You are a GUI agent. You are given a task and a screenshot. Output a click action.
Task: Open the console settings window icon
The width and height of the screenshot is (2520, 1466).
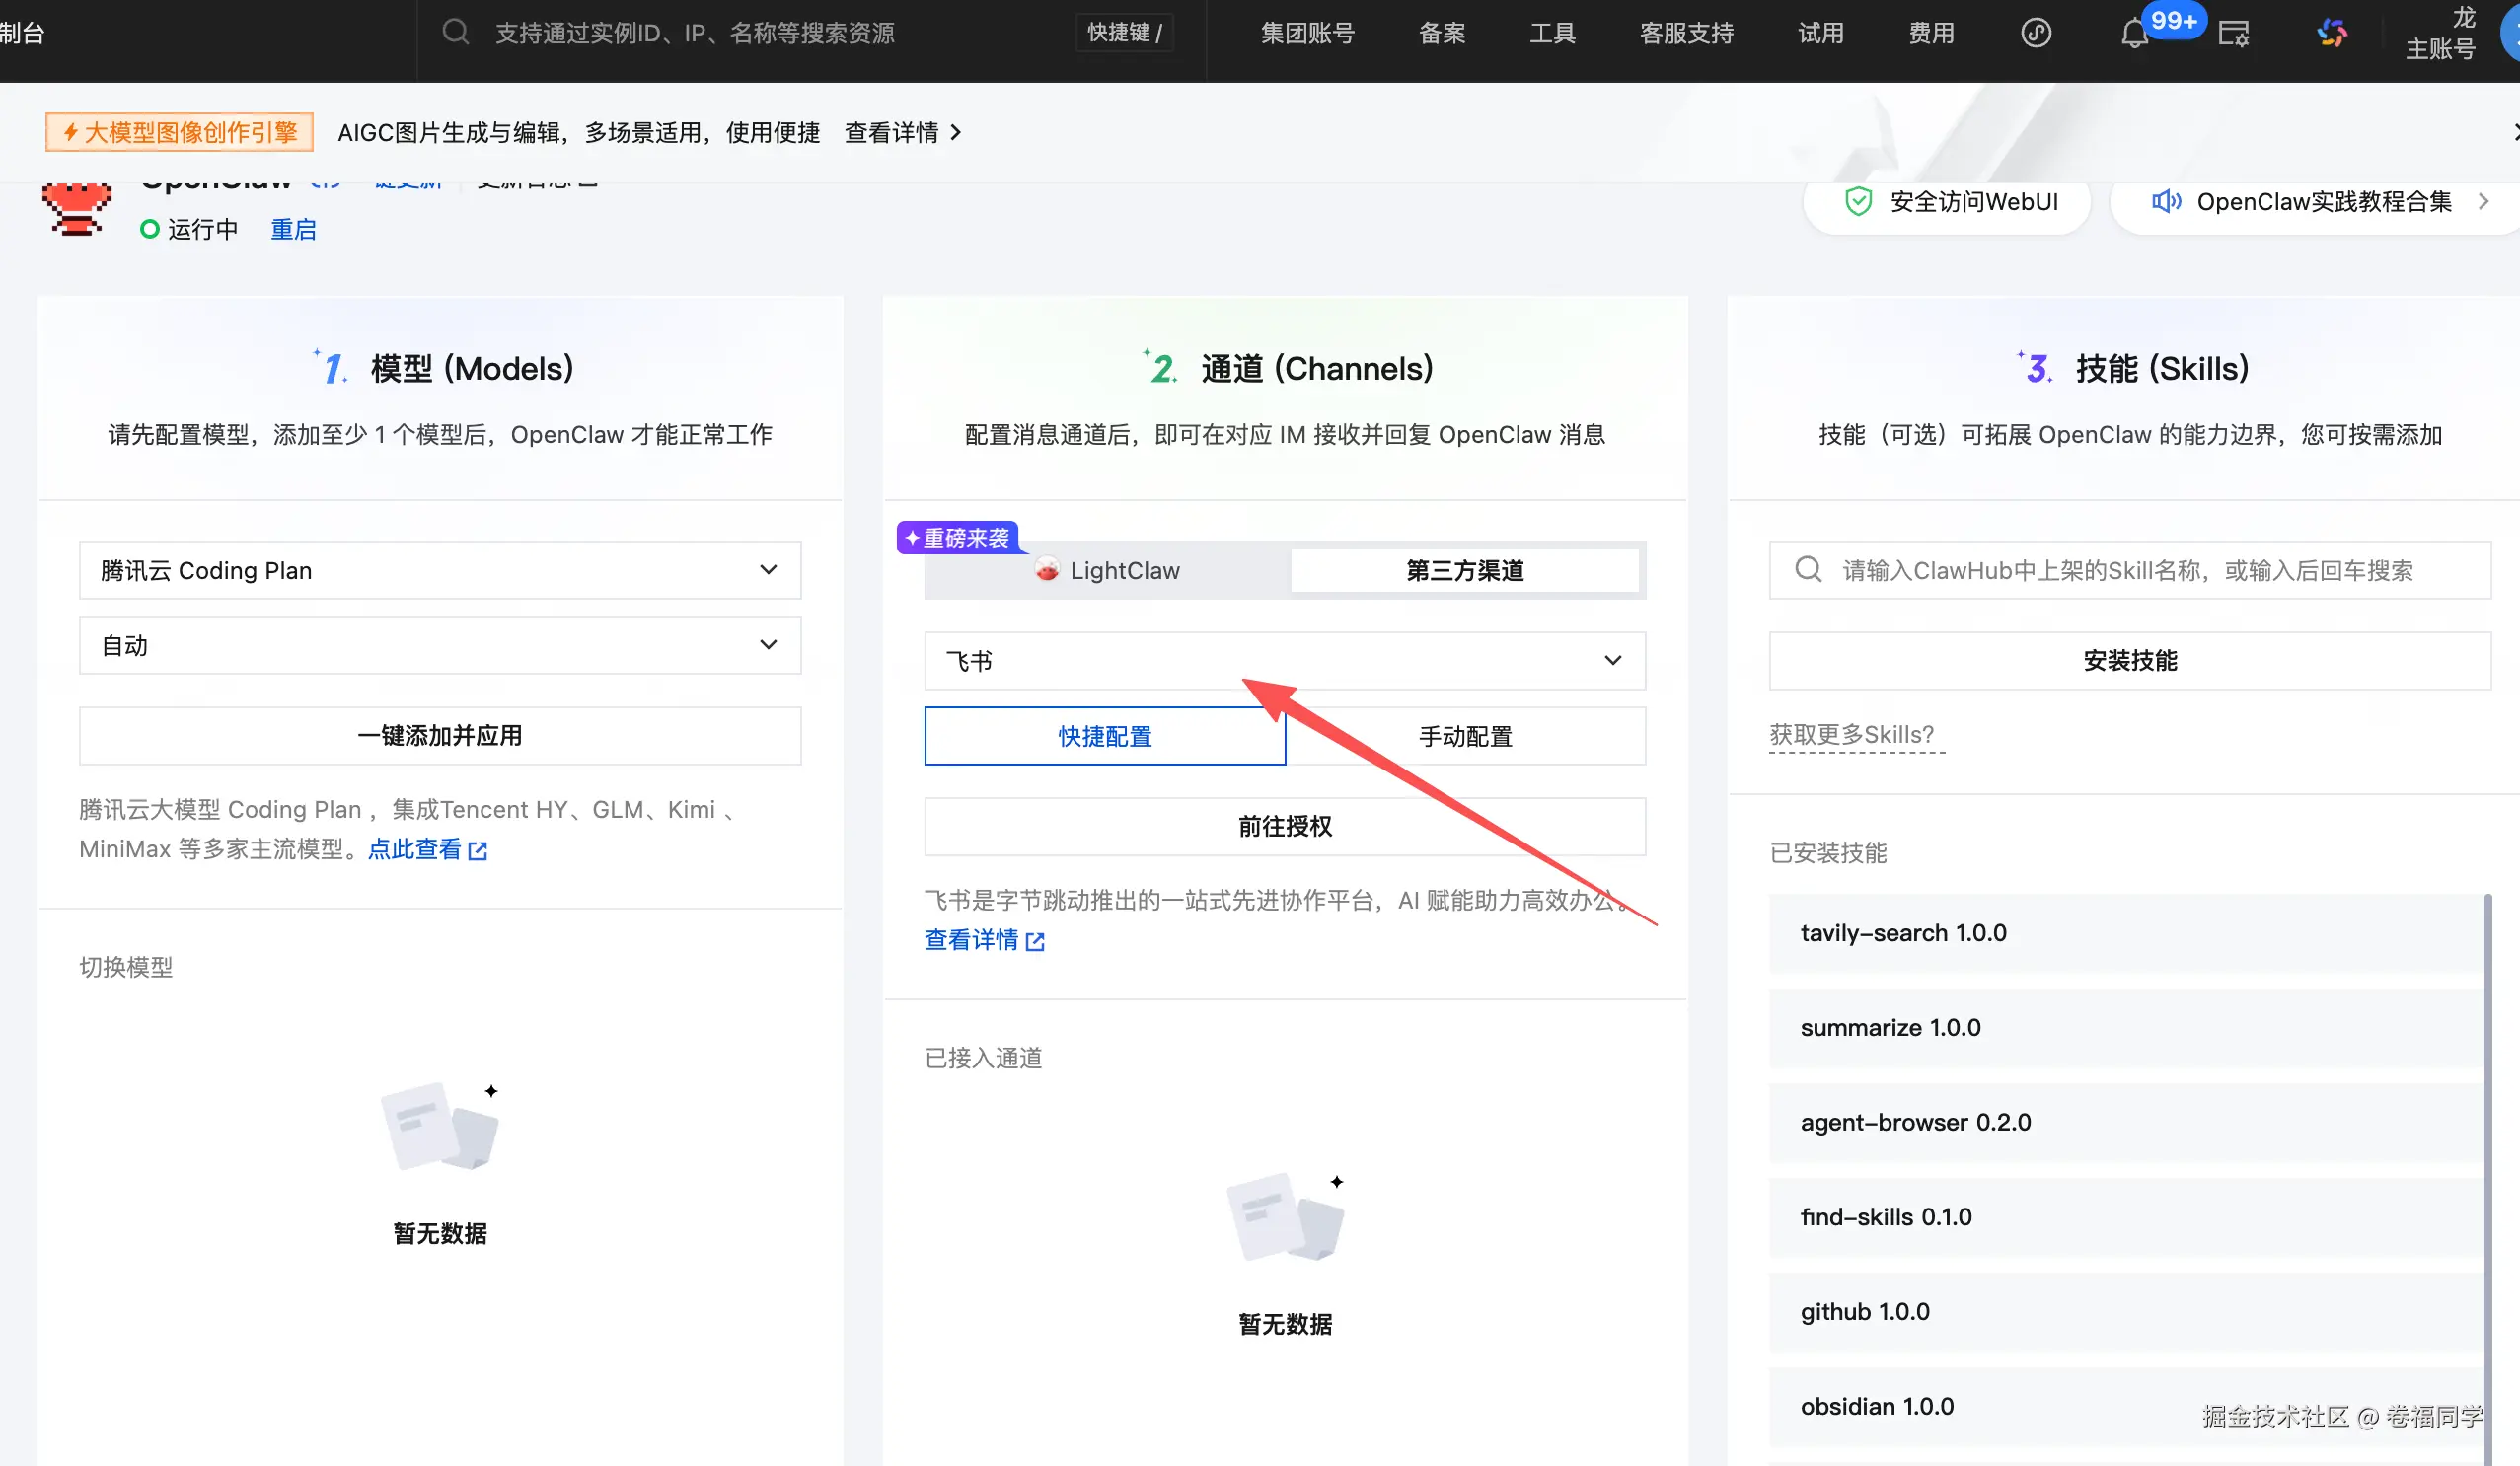pos(2233,34)
